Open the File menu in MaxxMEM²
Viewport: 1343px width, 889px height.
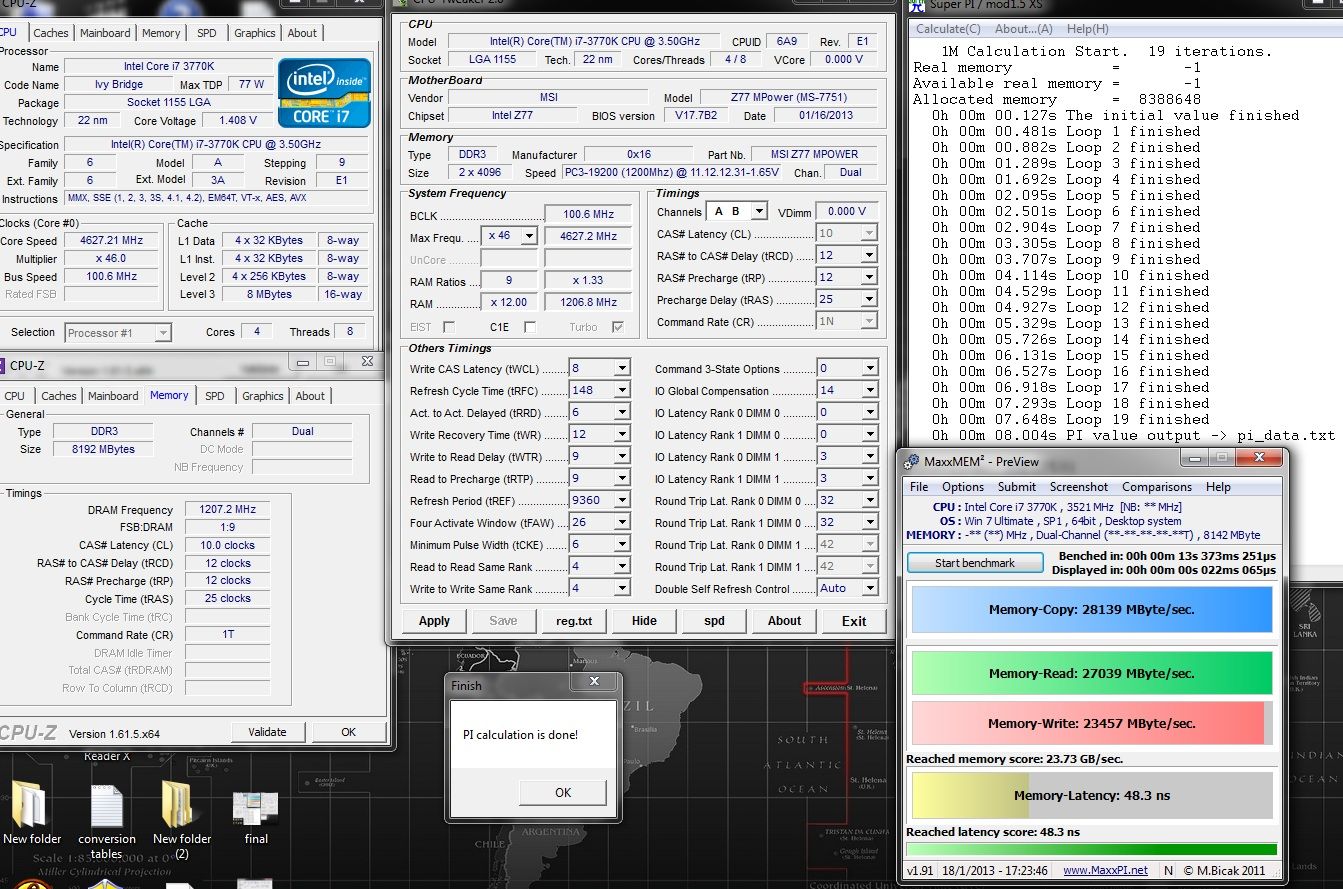point(918,487)
